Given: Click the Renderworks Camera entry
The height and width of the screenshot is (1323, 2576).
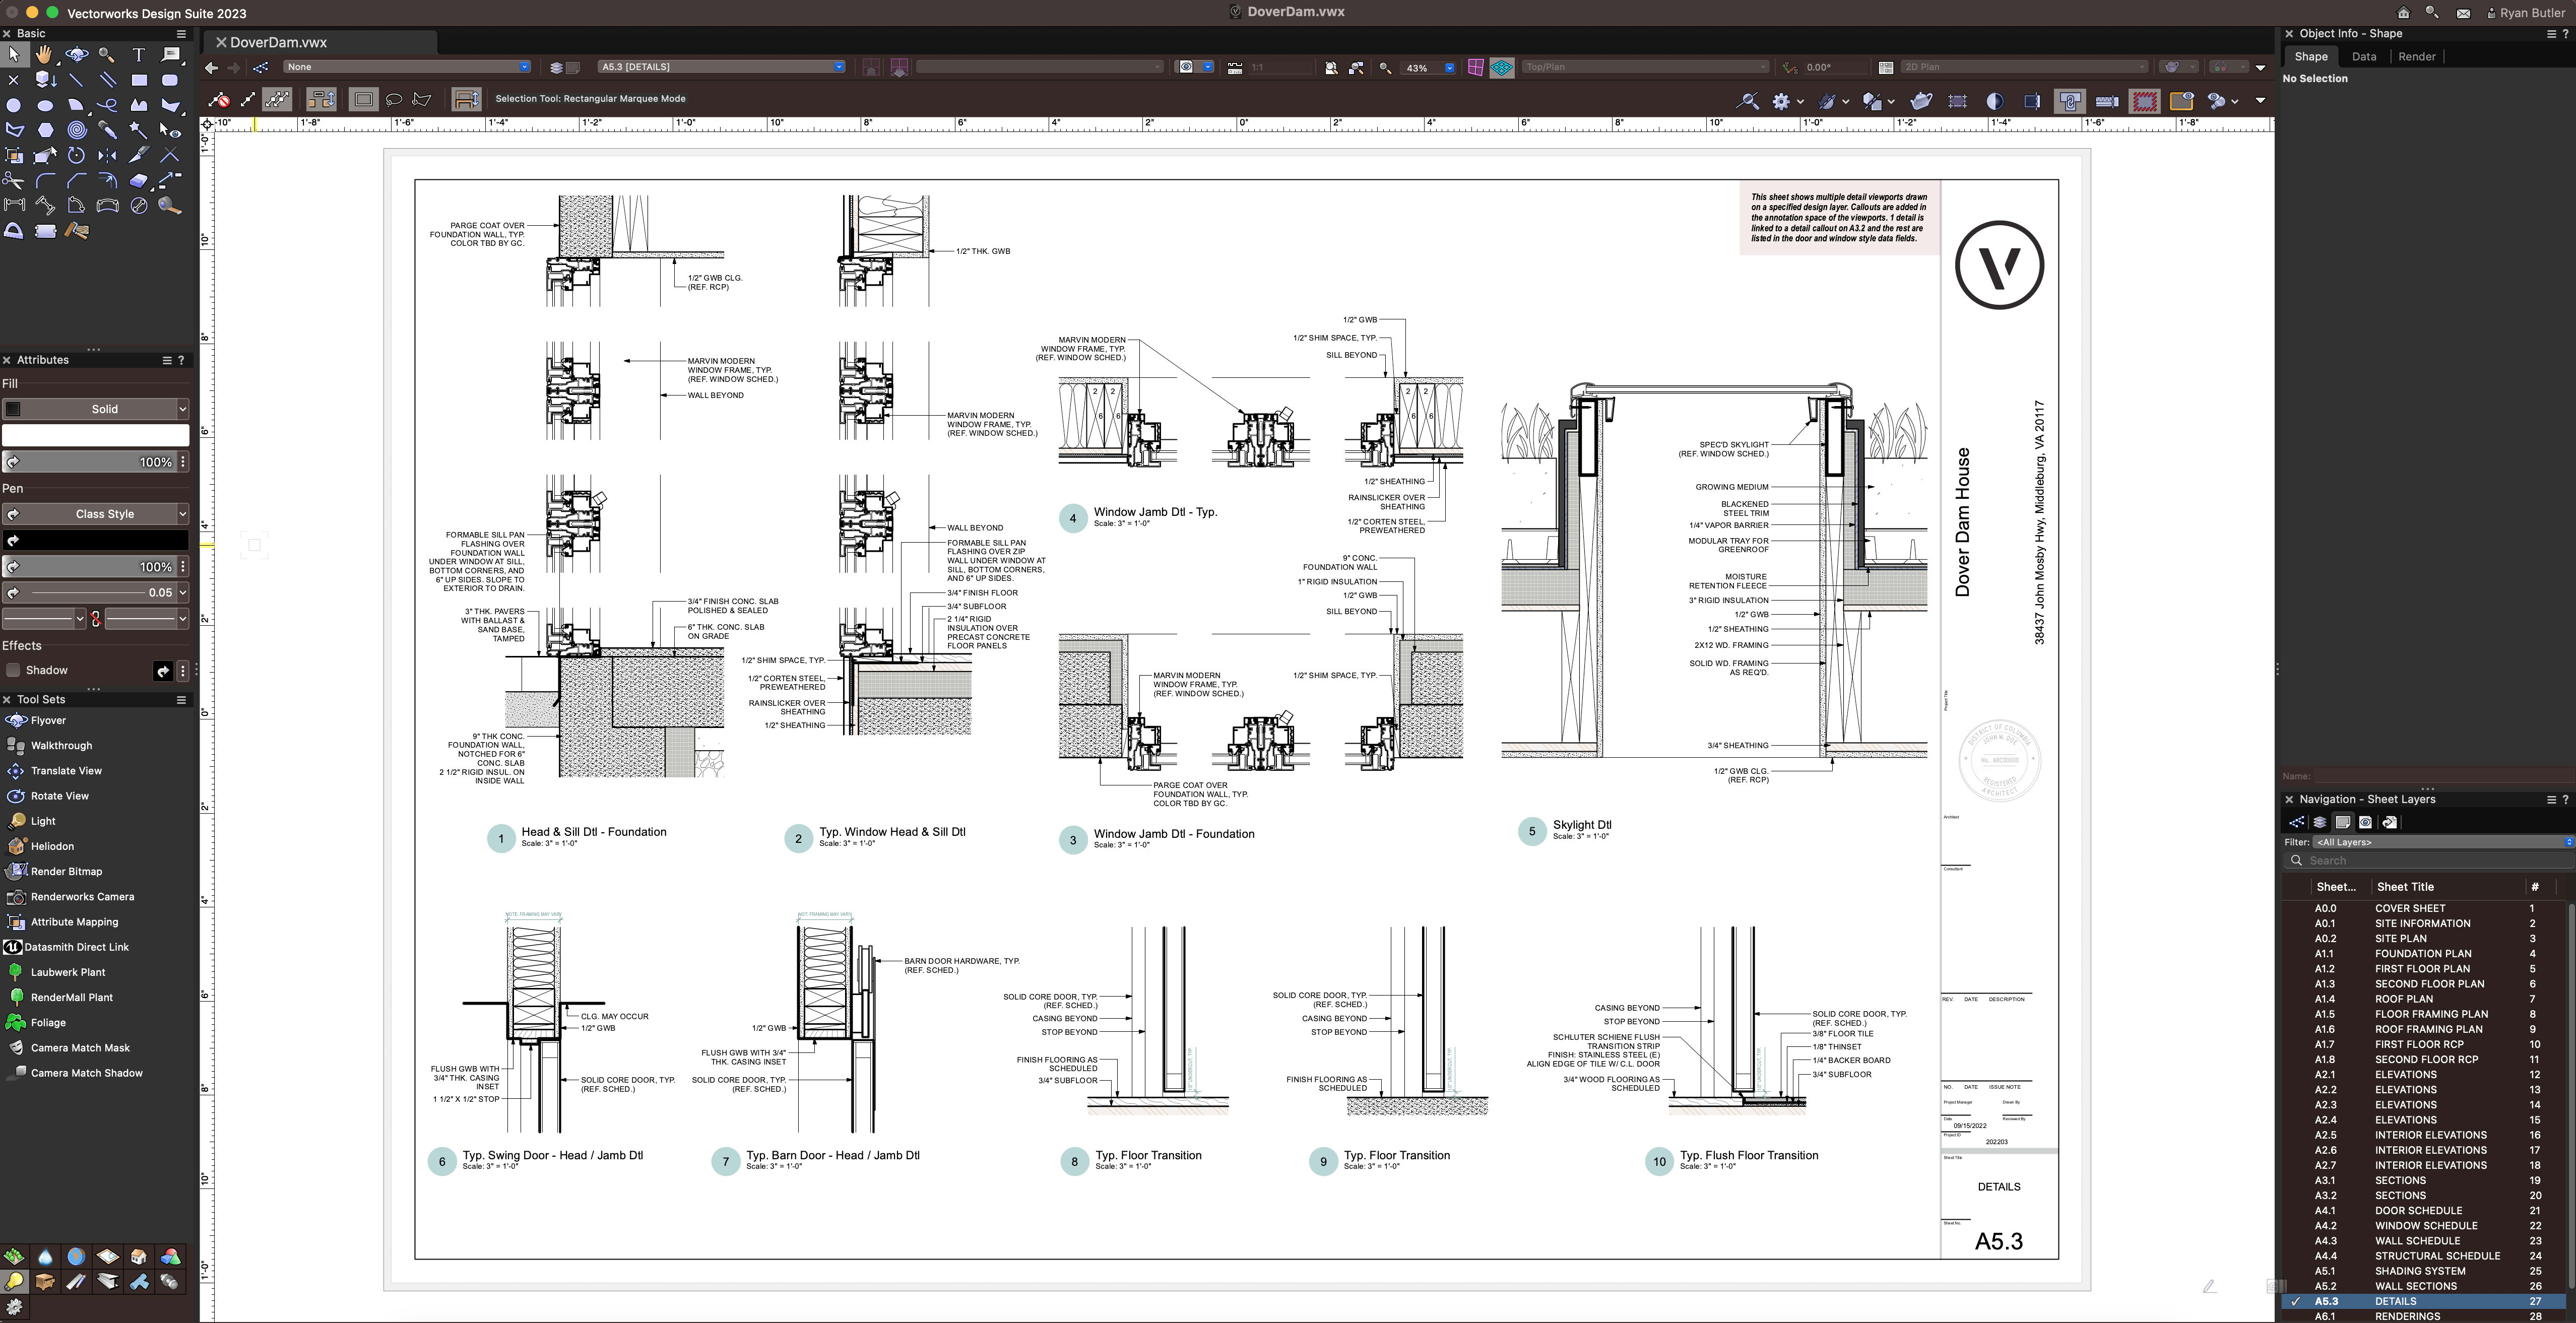Looking at the screenshot, I should pyautogui.click(x=82, y=897).
